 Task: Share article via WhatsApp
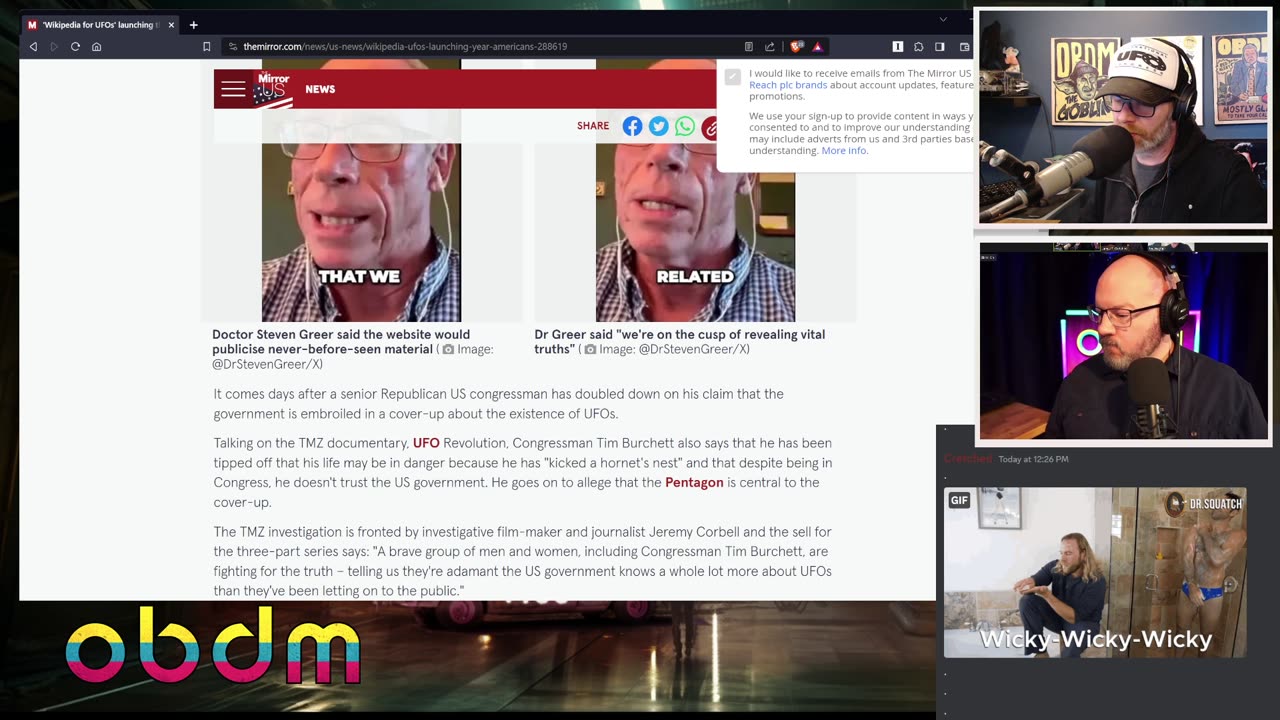coord(684,126)
